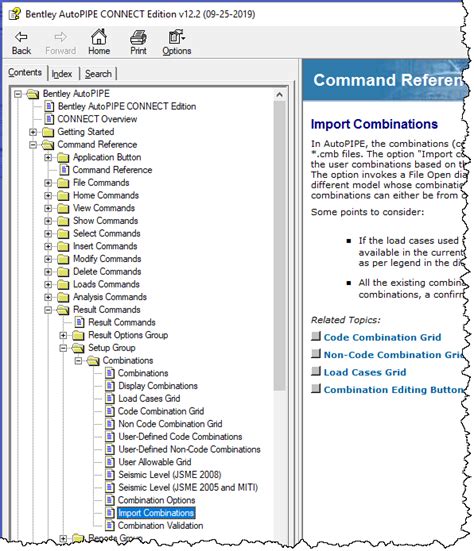Click the contents tree vertical scrollbar thumb
The image size is (474, 551).
pos(280,246)
